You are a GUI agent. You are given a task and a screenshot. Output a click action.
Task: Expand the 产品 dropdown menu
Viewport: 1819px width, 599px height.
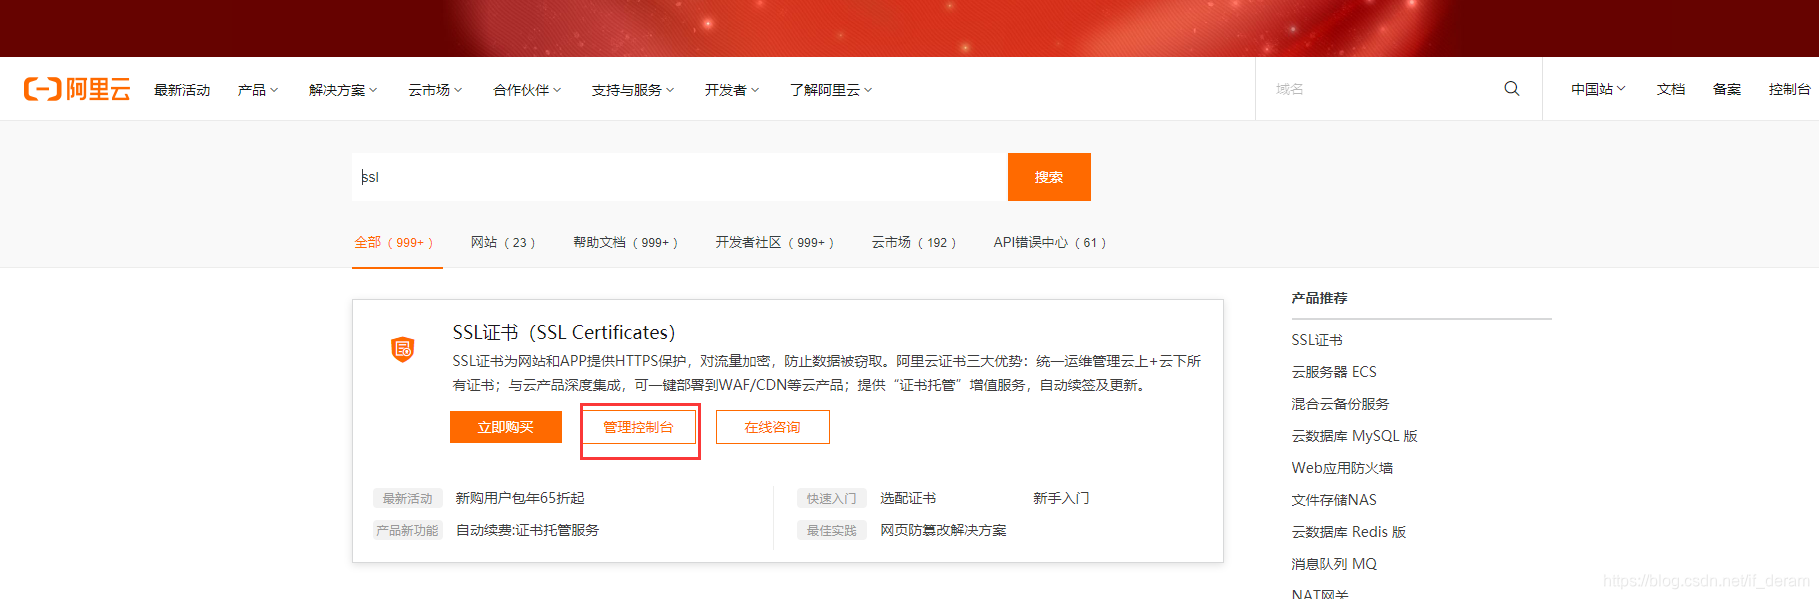point(258,90)
